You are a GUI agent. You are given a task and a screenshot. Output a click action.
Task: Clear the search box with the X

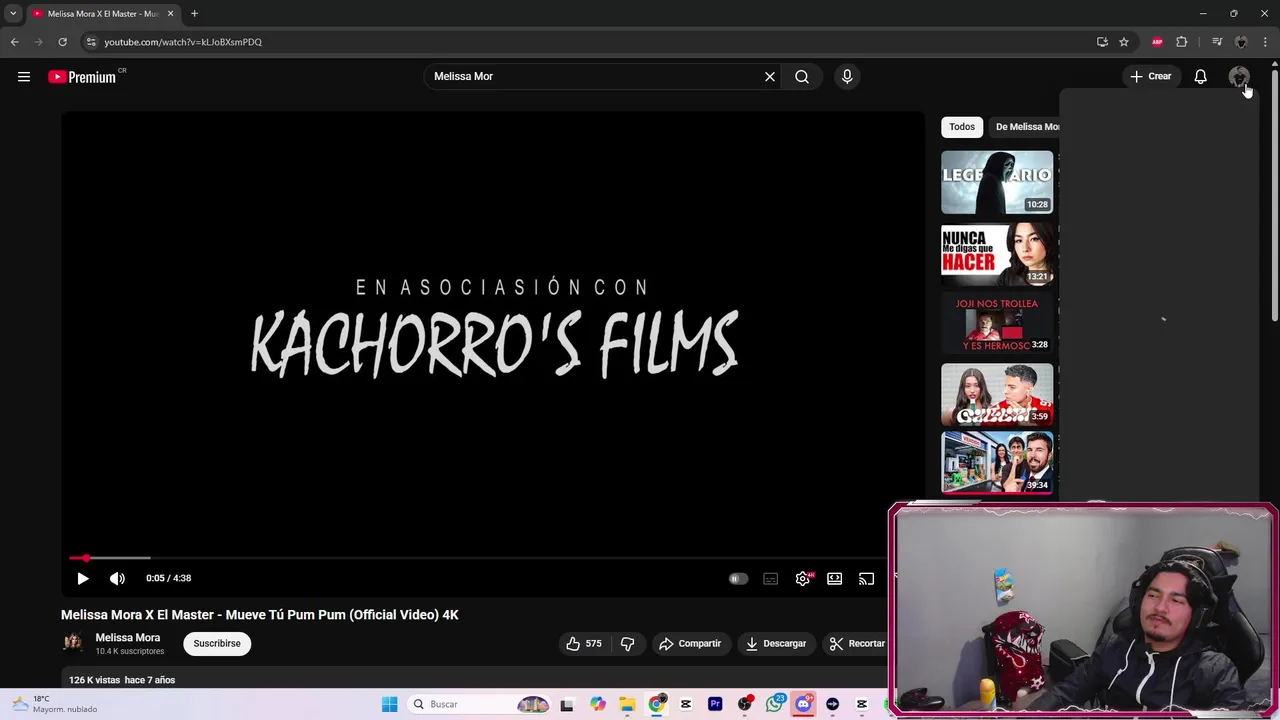(x=770, y=76)
